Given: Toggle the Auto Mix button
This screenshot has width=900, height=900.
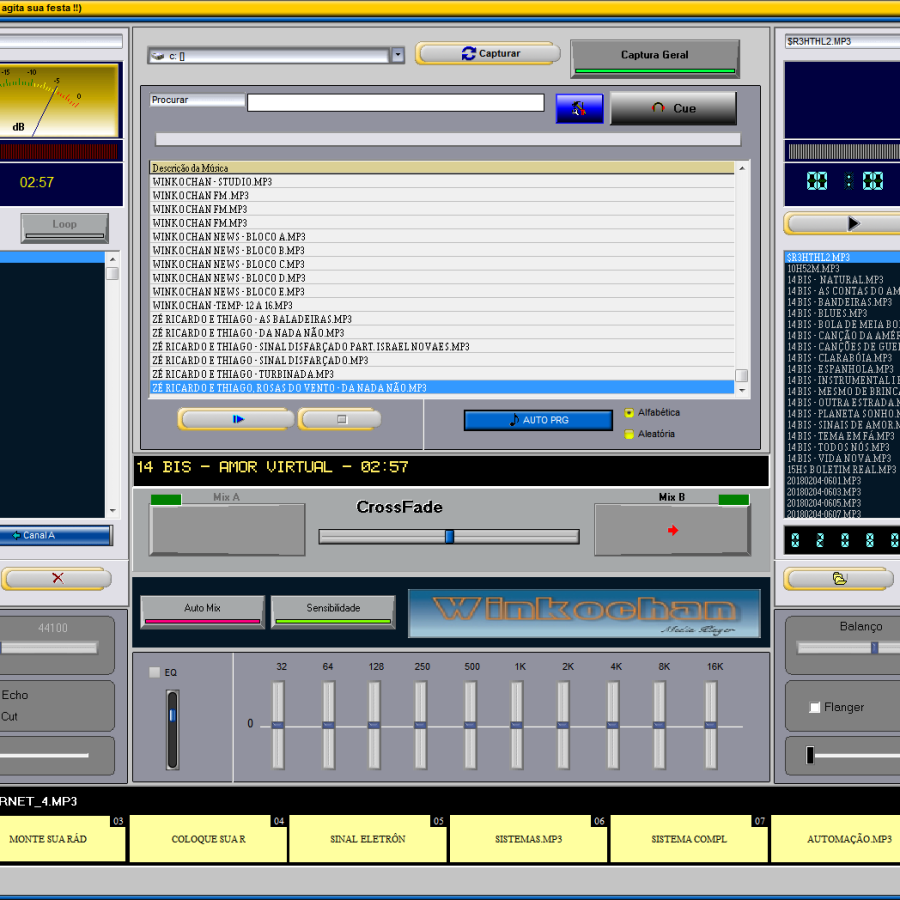Looking at the screenshot, I should point(202,609).
